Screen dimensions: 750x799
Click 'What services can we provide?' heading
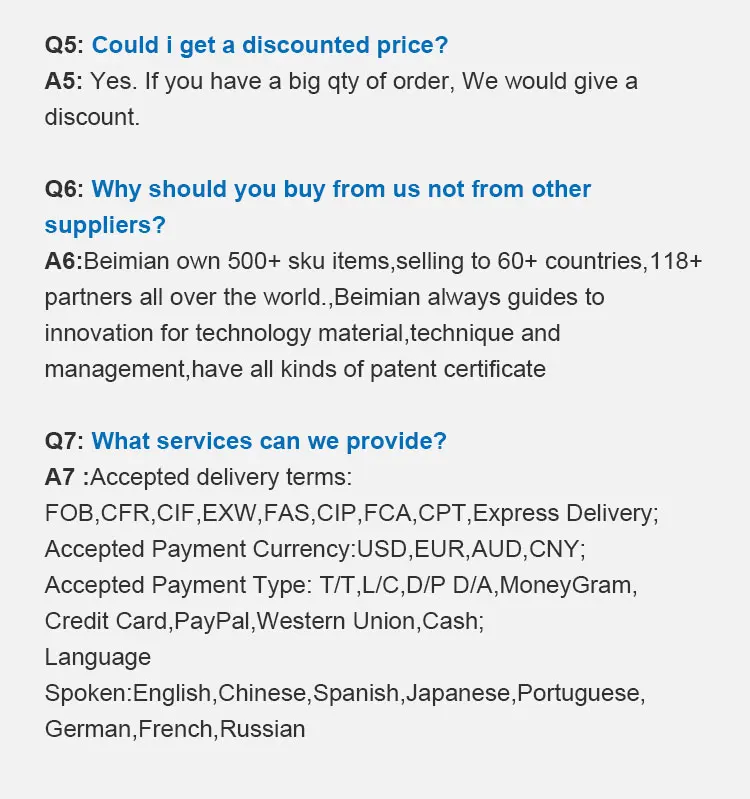pyautogui.click(x=269, y=441)
